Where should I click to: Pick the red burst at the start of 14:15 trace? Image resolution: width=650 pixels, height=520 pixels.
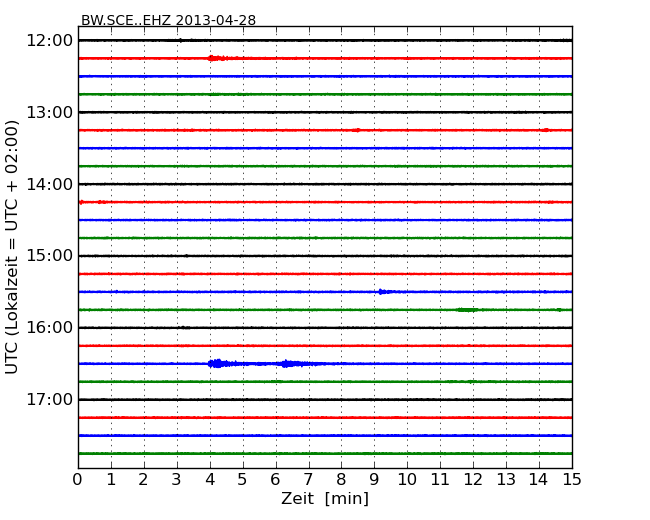pyautogui.click(x=82, y=202)
